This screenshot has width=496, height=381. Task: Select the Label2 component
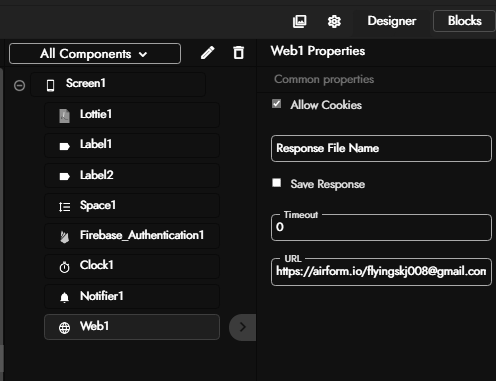point(132,175)
